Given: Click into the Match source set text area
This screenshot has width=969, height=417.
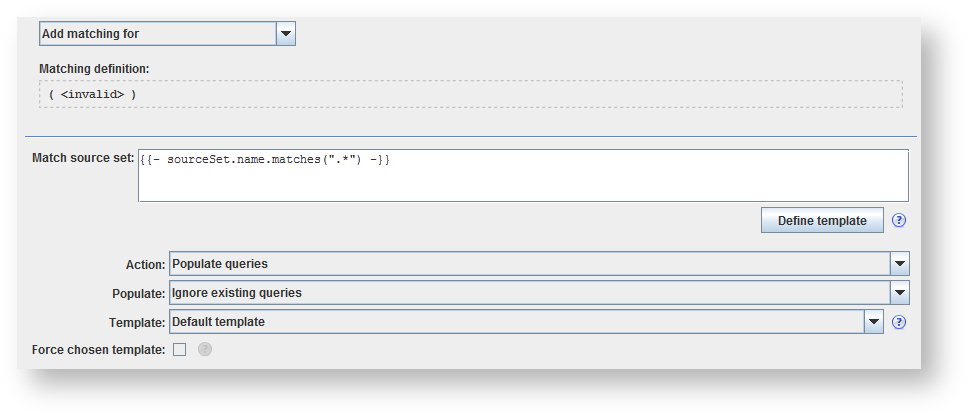Looking at the screenshot, I should coord(523,176).
